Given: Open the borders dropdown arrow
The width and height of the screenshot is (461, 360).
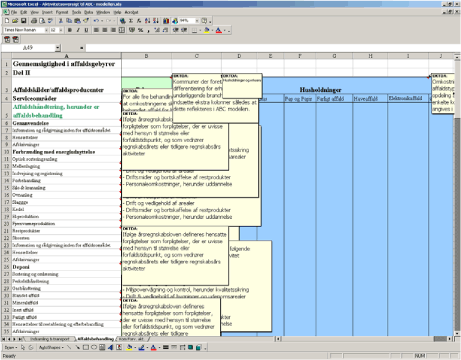Looking at the screenshot, I should (x=200, y=30).
